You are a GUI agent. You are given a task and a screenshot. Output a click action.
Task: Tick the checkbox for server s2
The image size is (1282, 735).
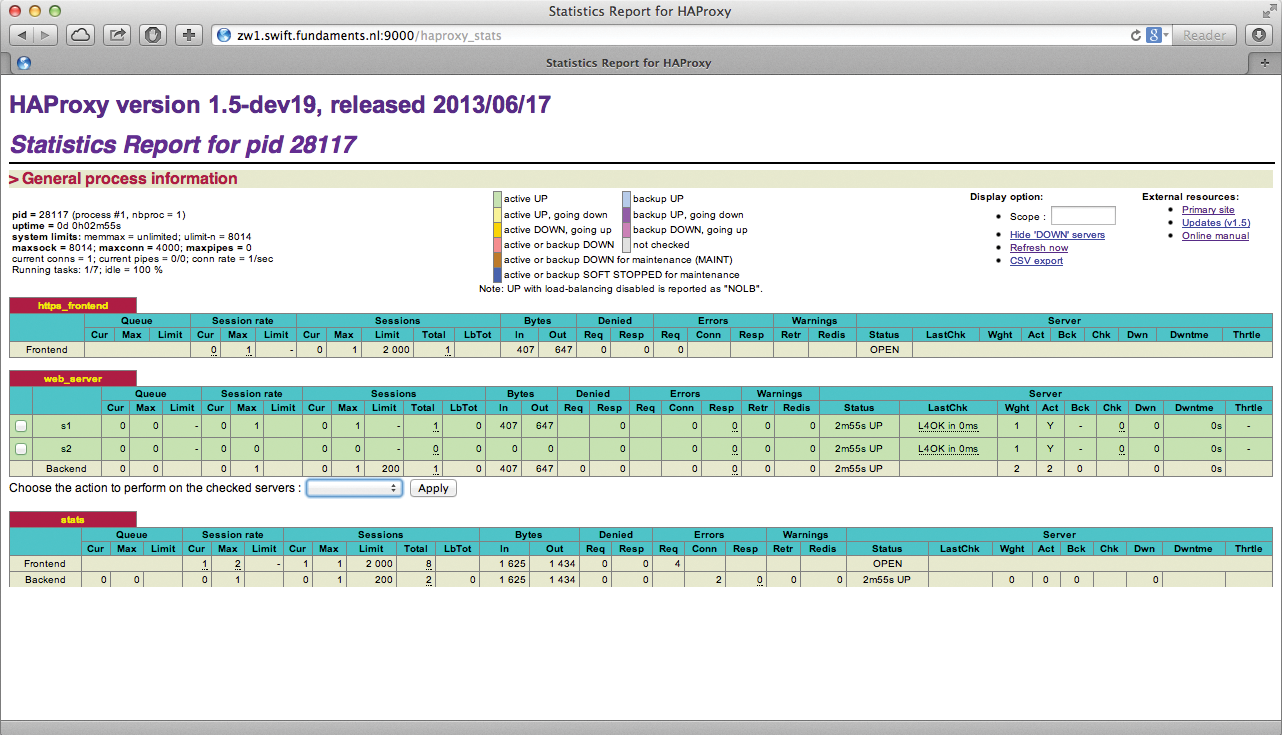click(x=21, y=449)
